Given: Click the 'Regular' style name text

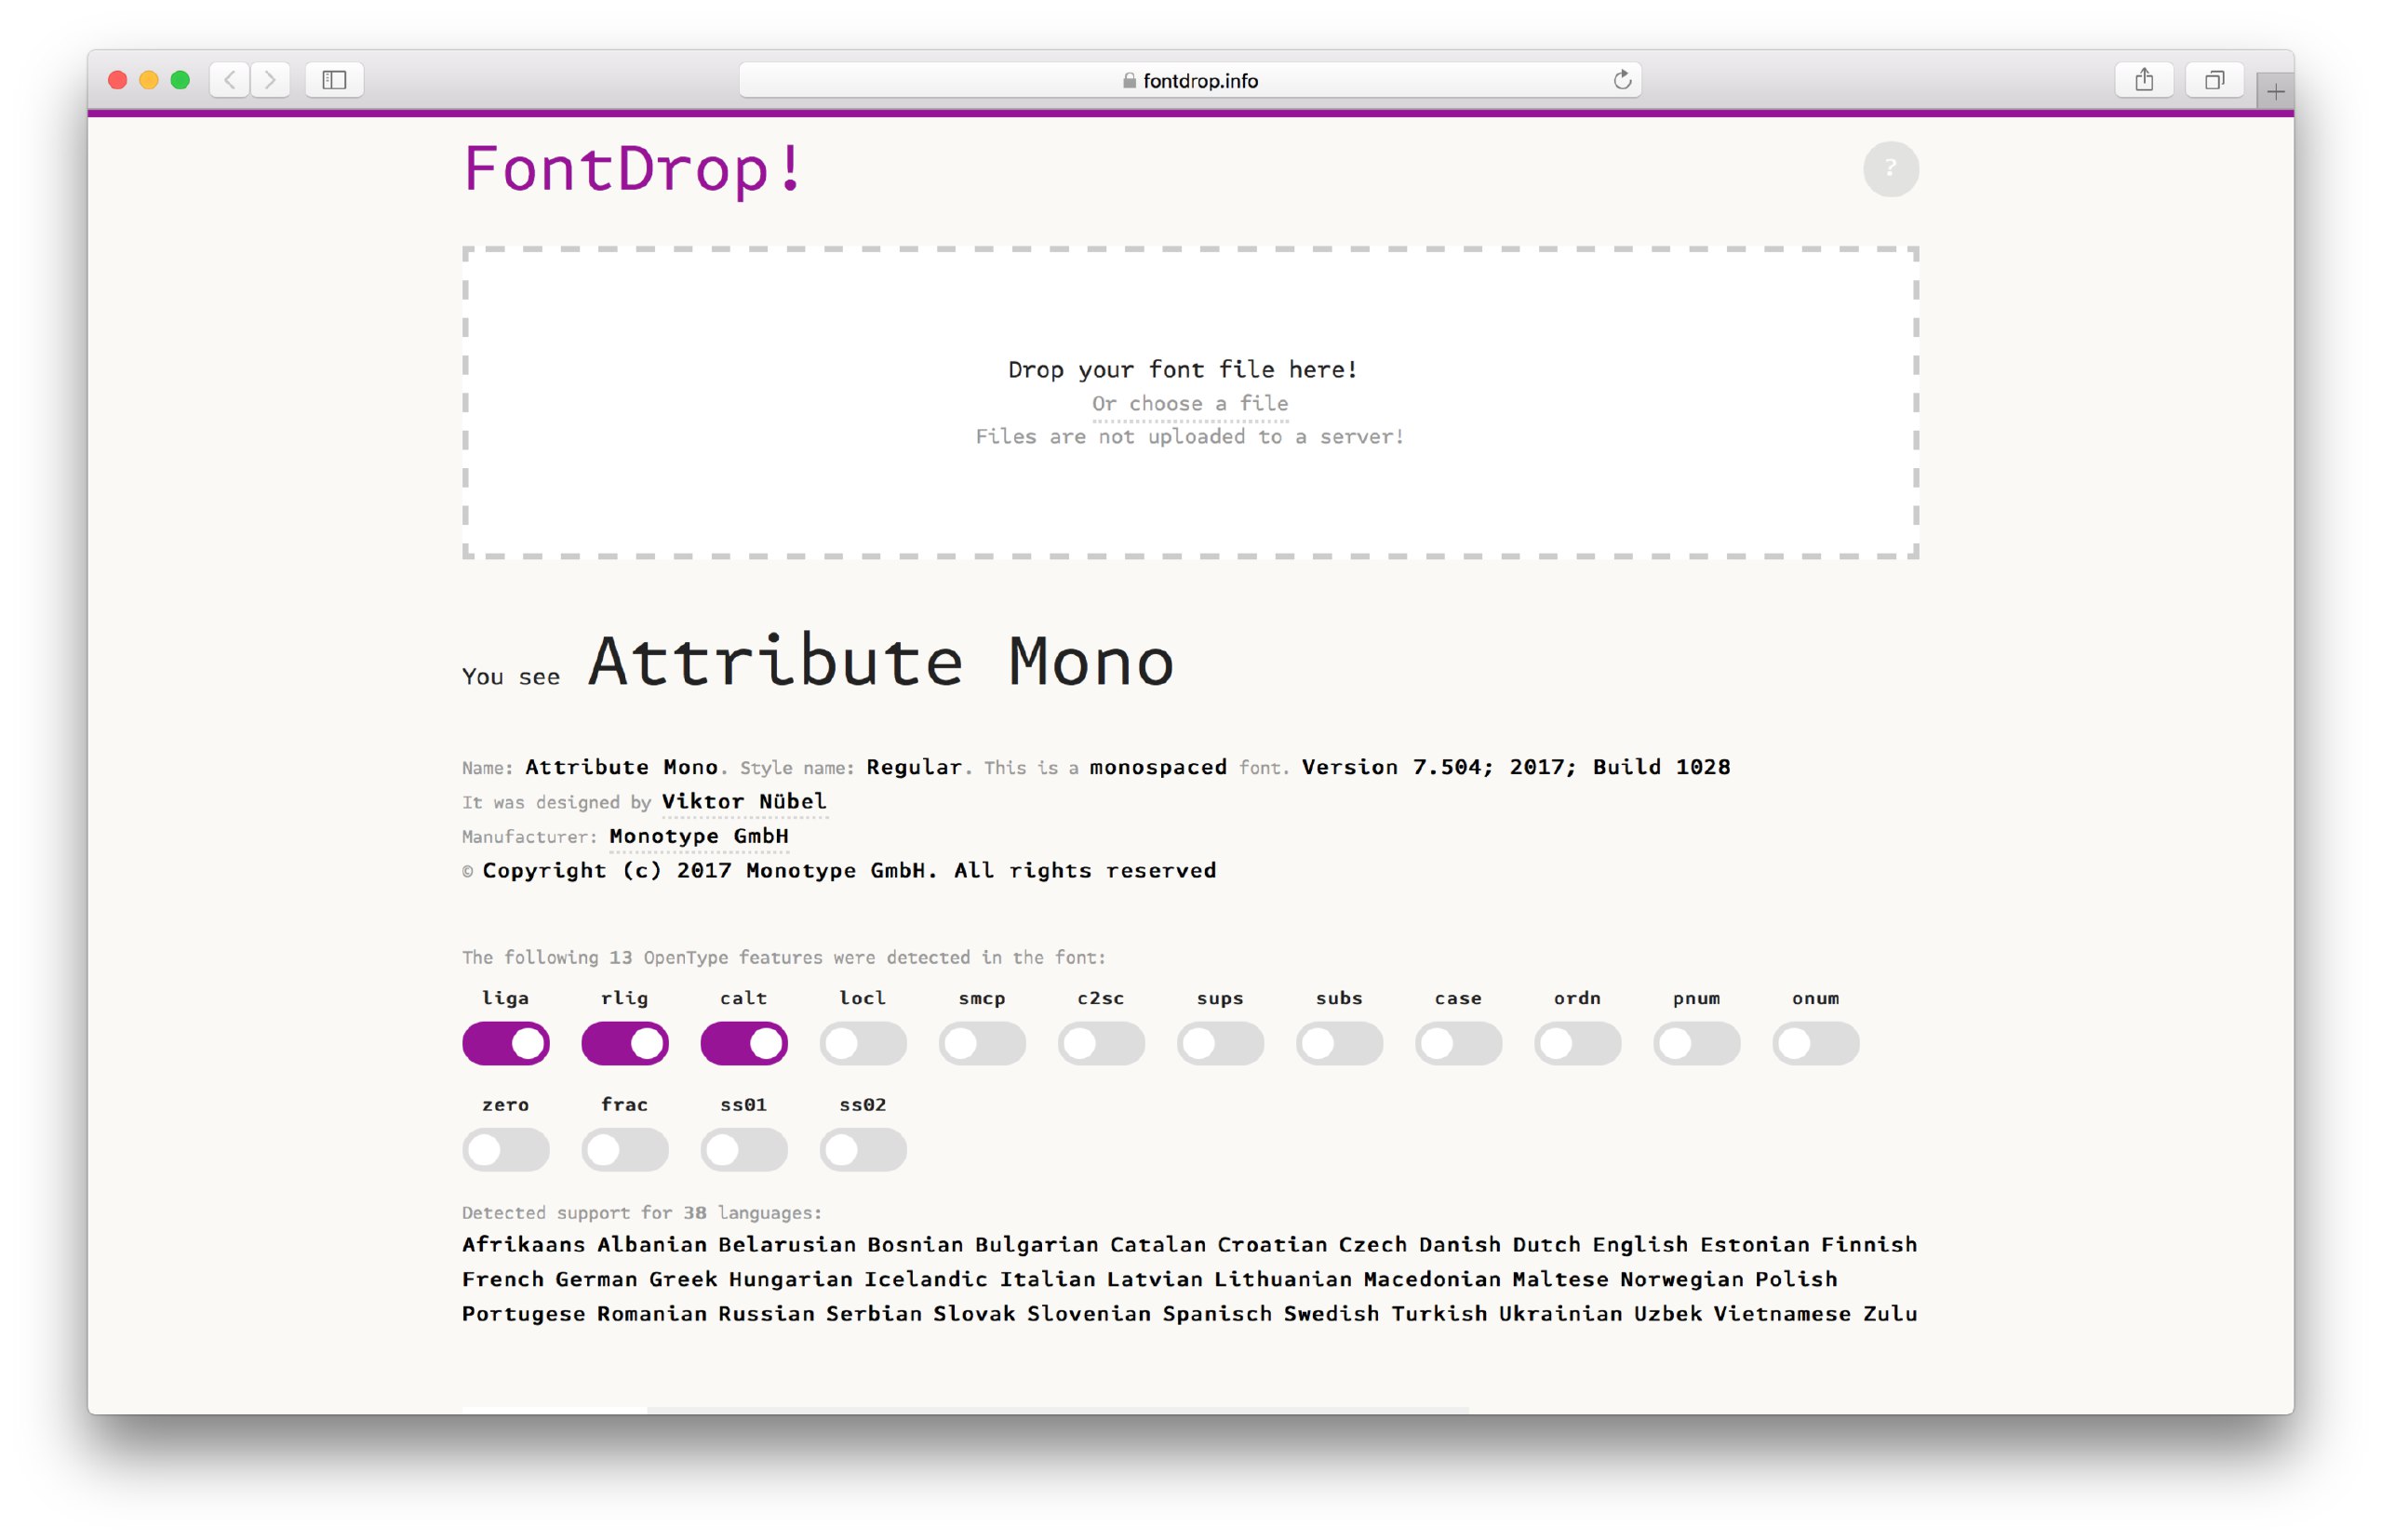Looking at the screenshot, I should click(914, 767).
